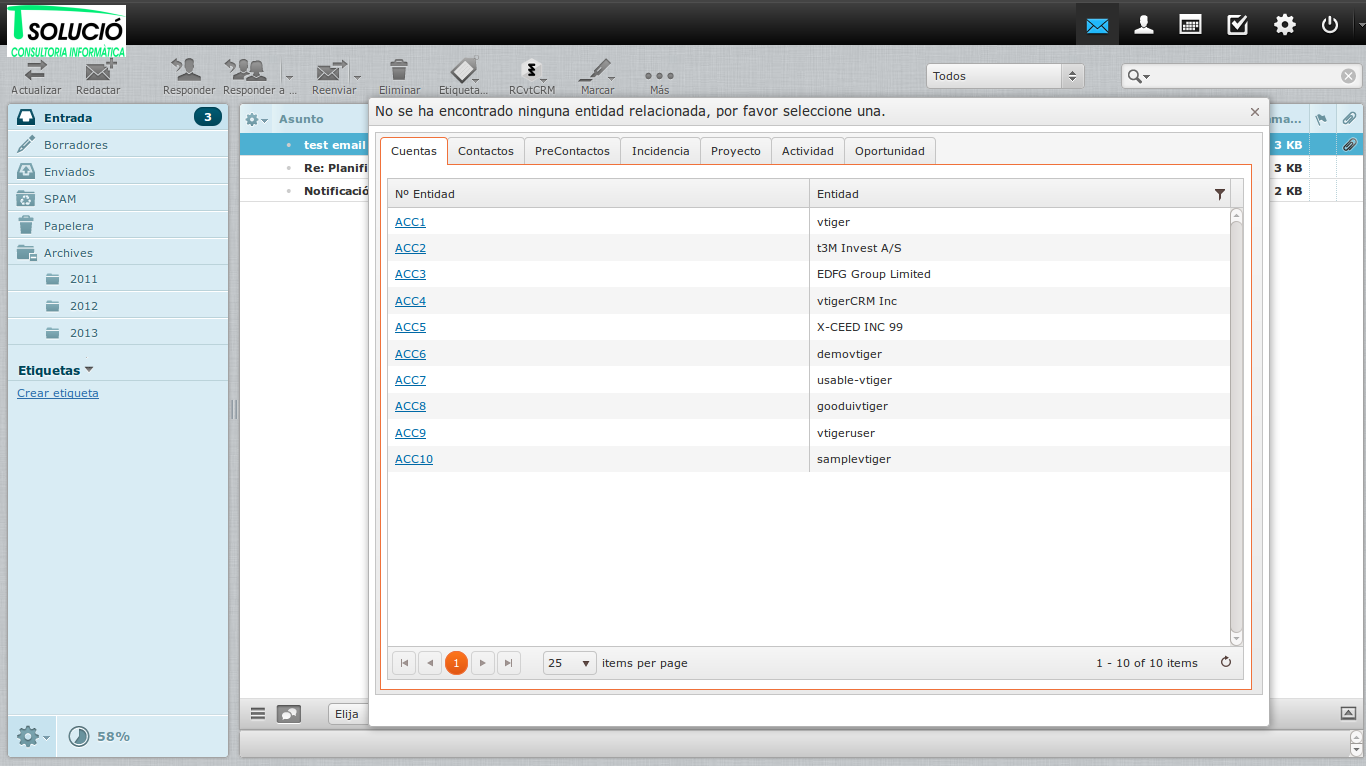Expand the Todos filter dropdown
The image size is (1366, 766).
(x=1005, y=76)
